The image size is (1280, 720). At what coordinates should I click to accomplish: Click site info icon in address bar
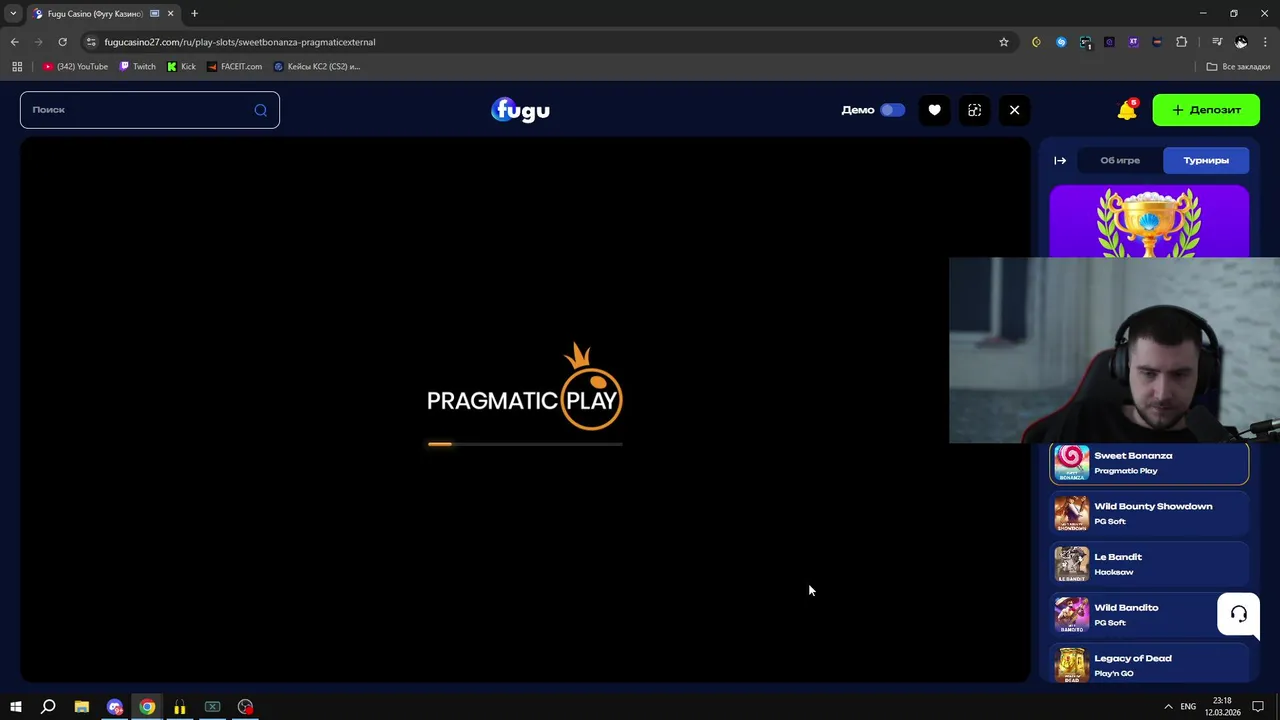click(x=91, y=42)
